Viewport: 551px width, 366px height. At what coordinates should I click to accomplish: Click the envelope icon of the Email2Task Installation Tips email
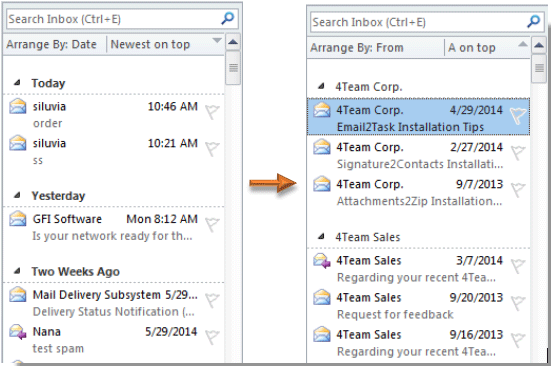322,110
